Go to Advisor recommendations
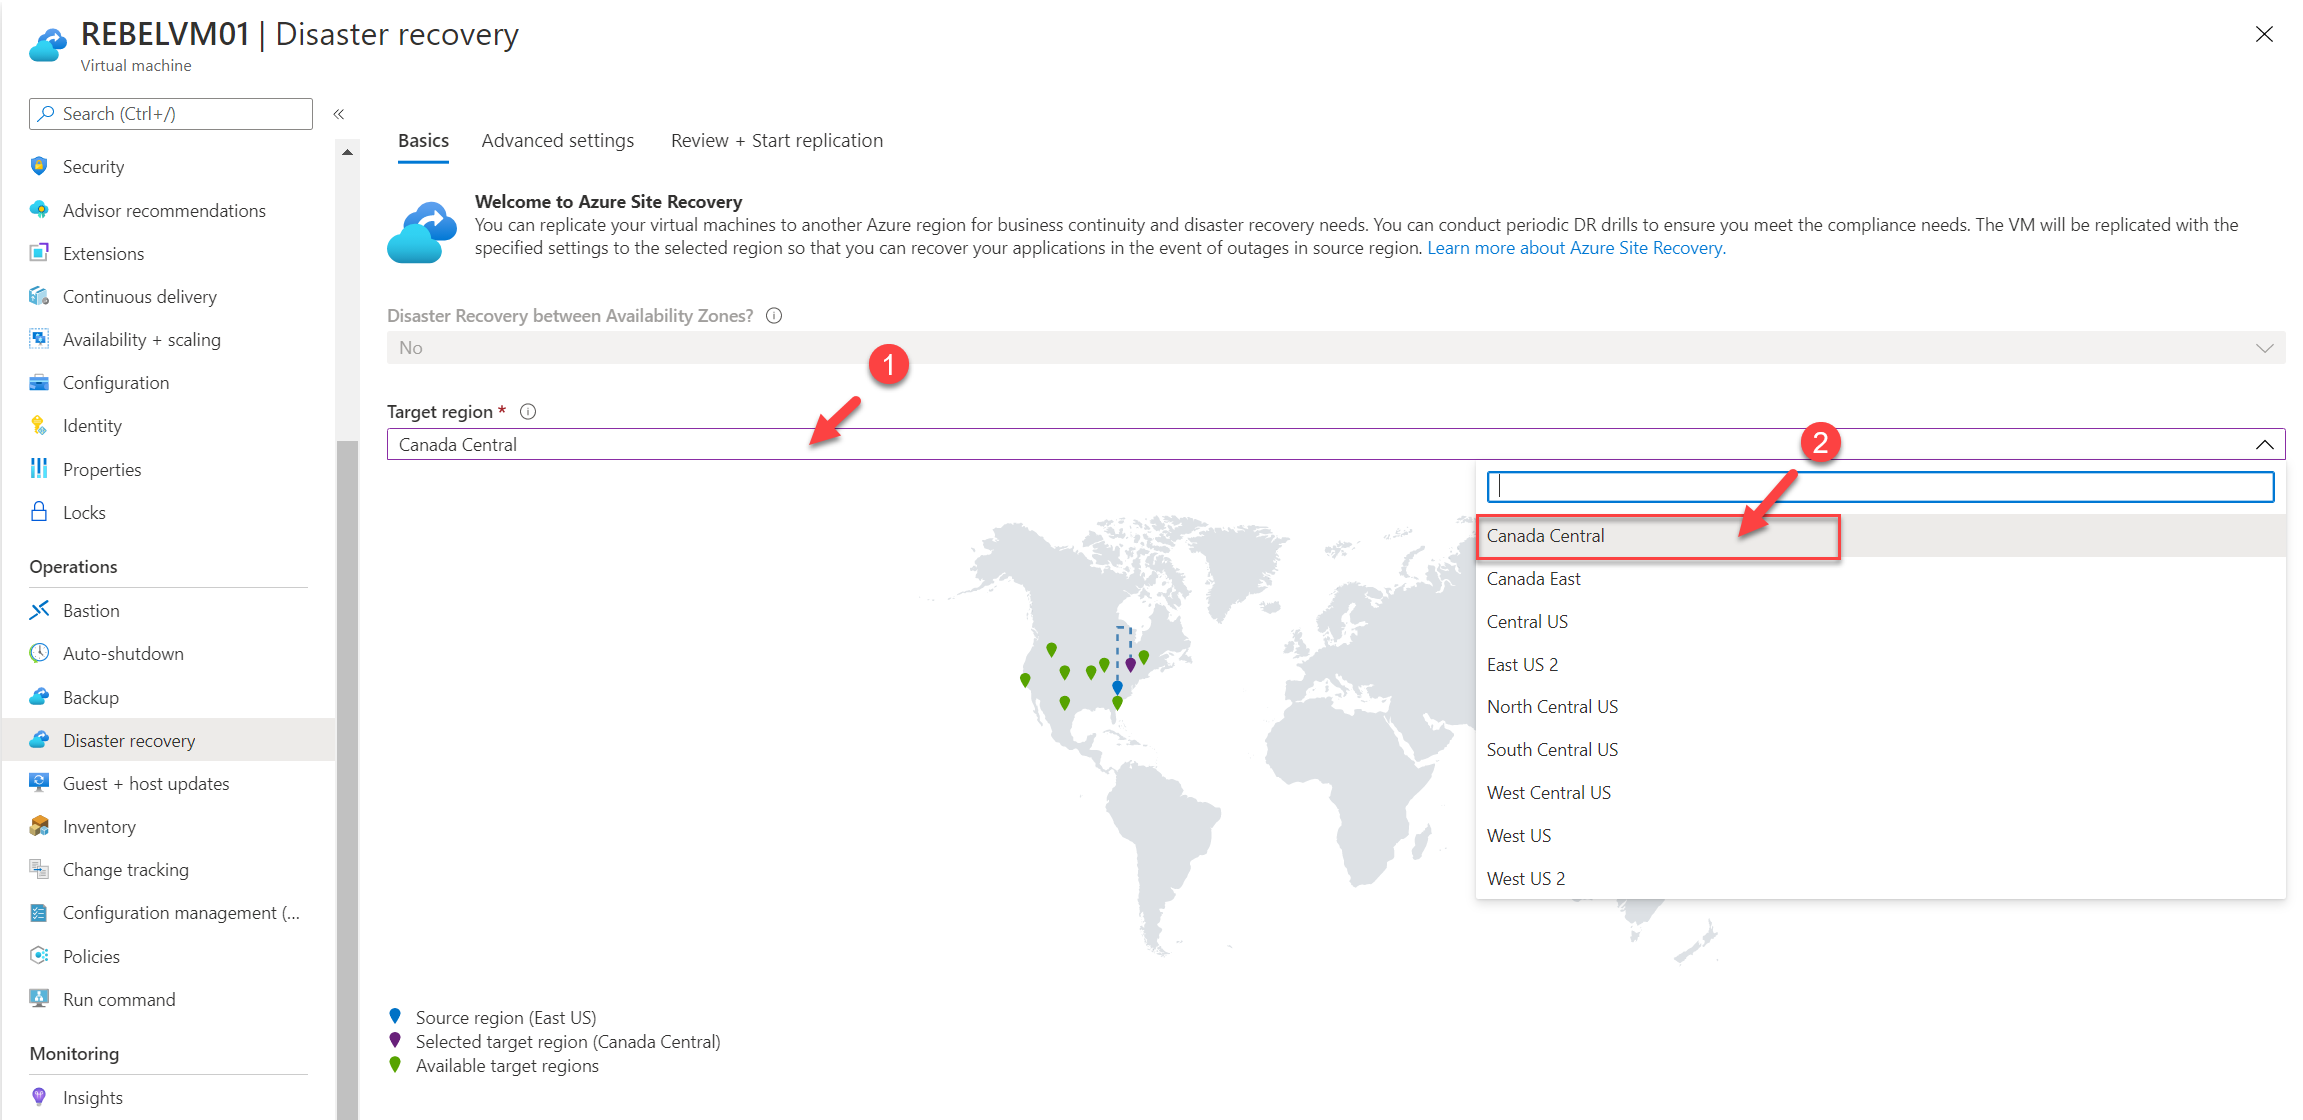Screen dimensions: 2303x1120 pyautogui.click(x=168, y=210)
